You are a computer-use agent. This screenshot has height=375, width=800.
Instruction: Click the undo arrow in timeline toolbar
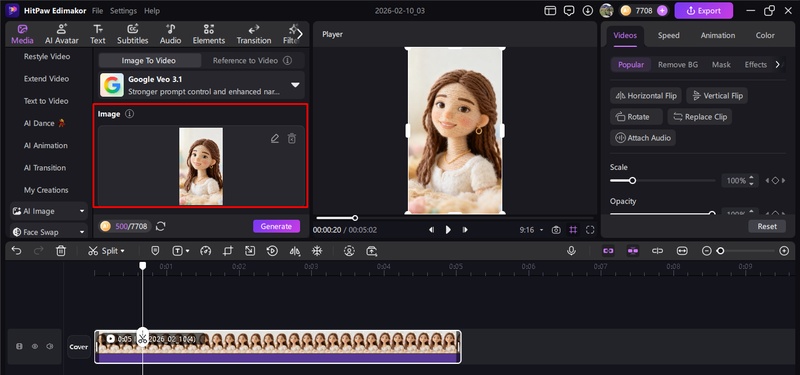(16, 251)
